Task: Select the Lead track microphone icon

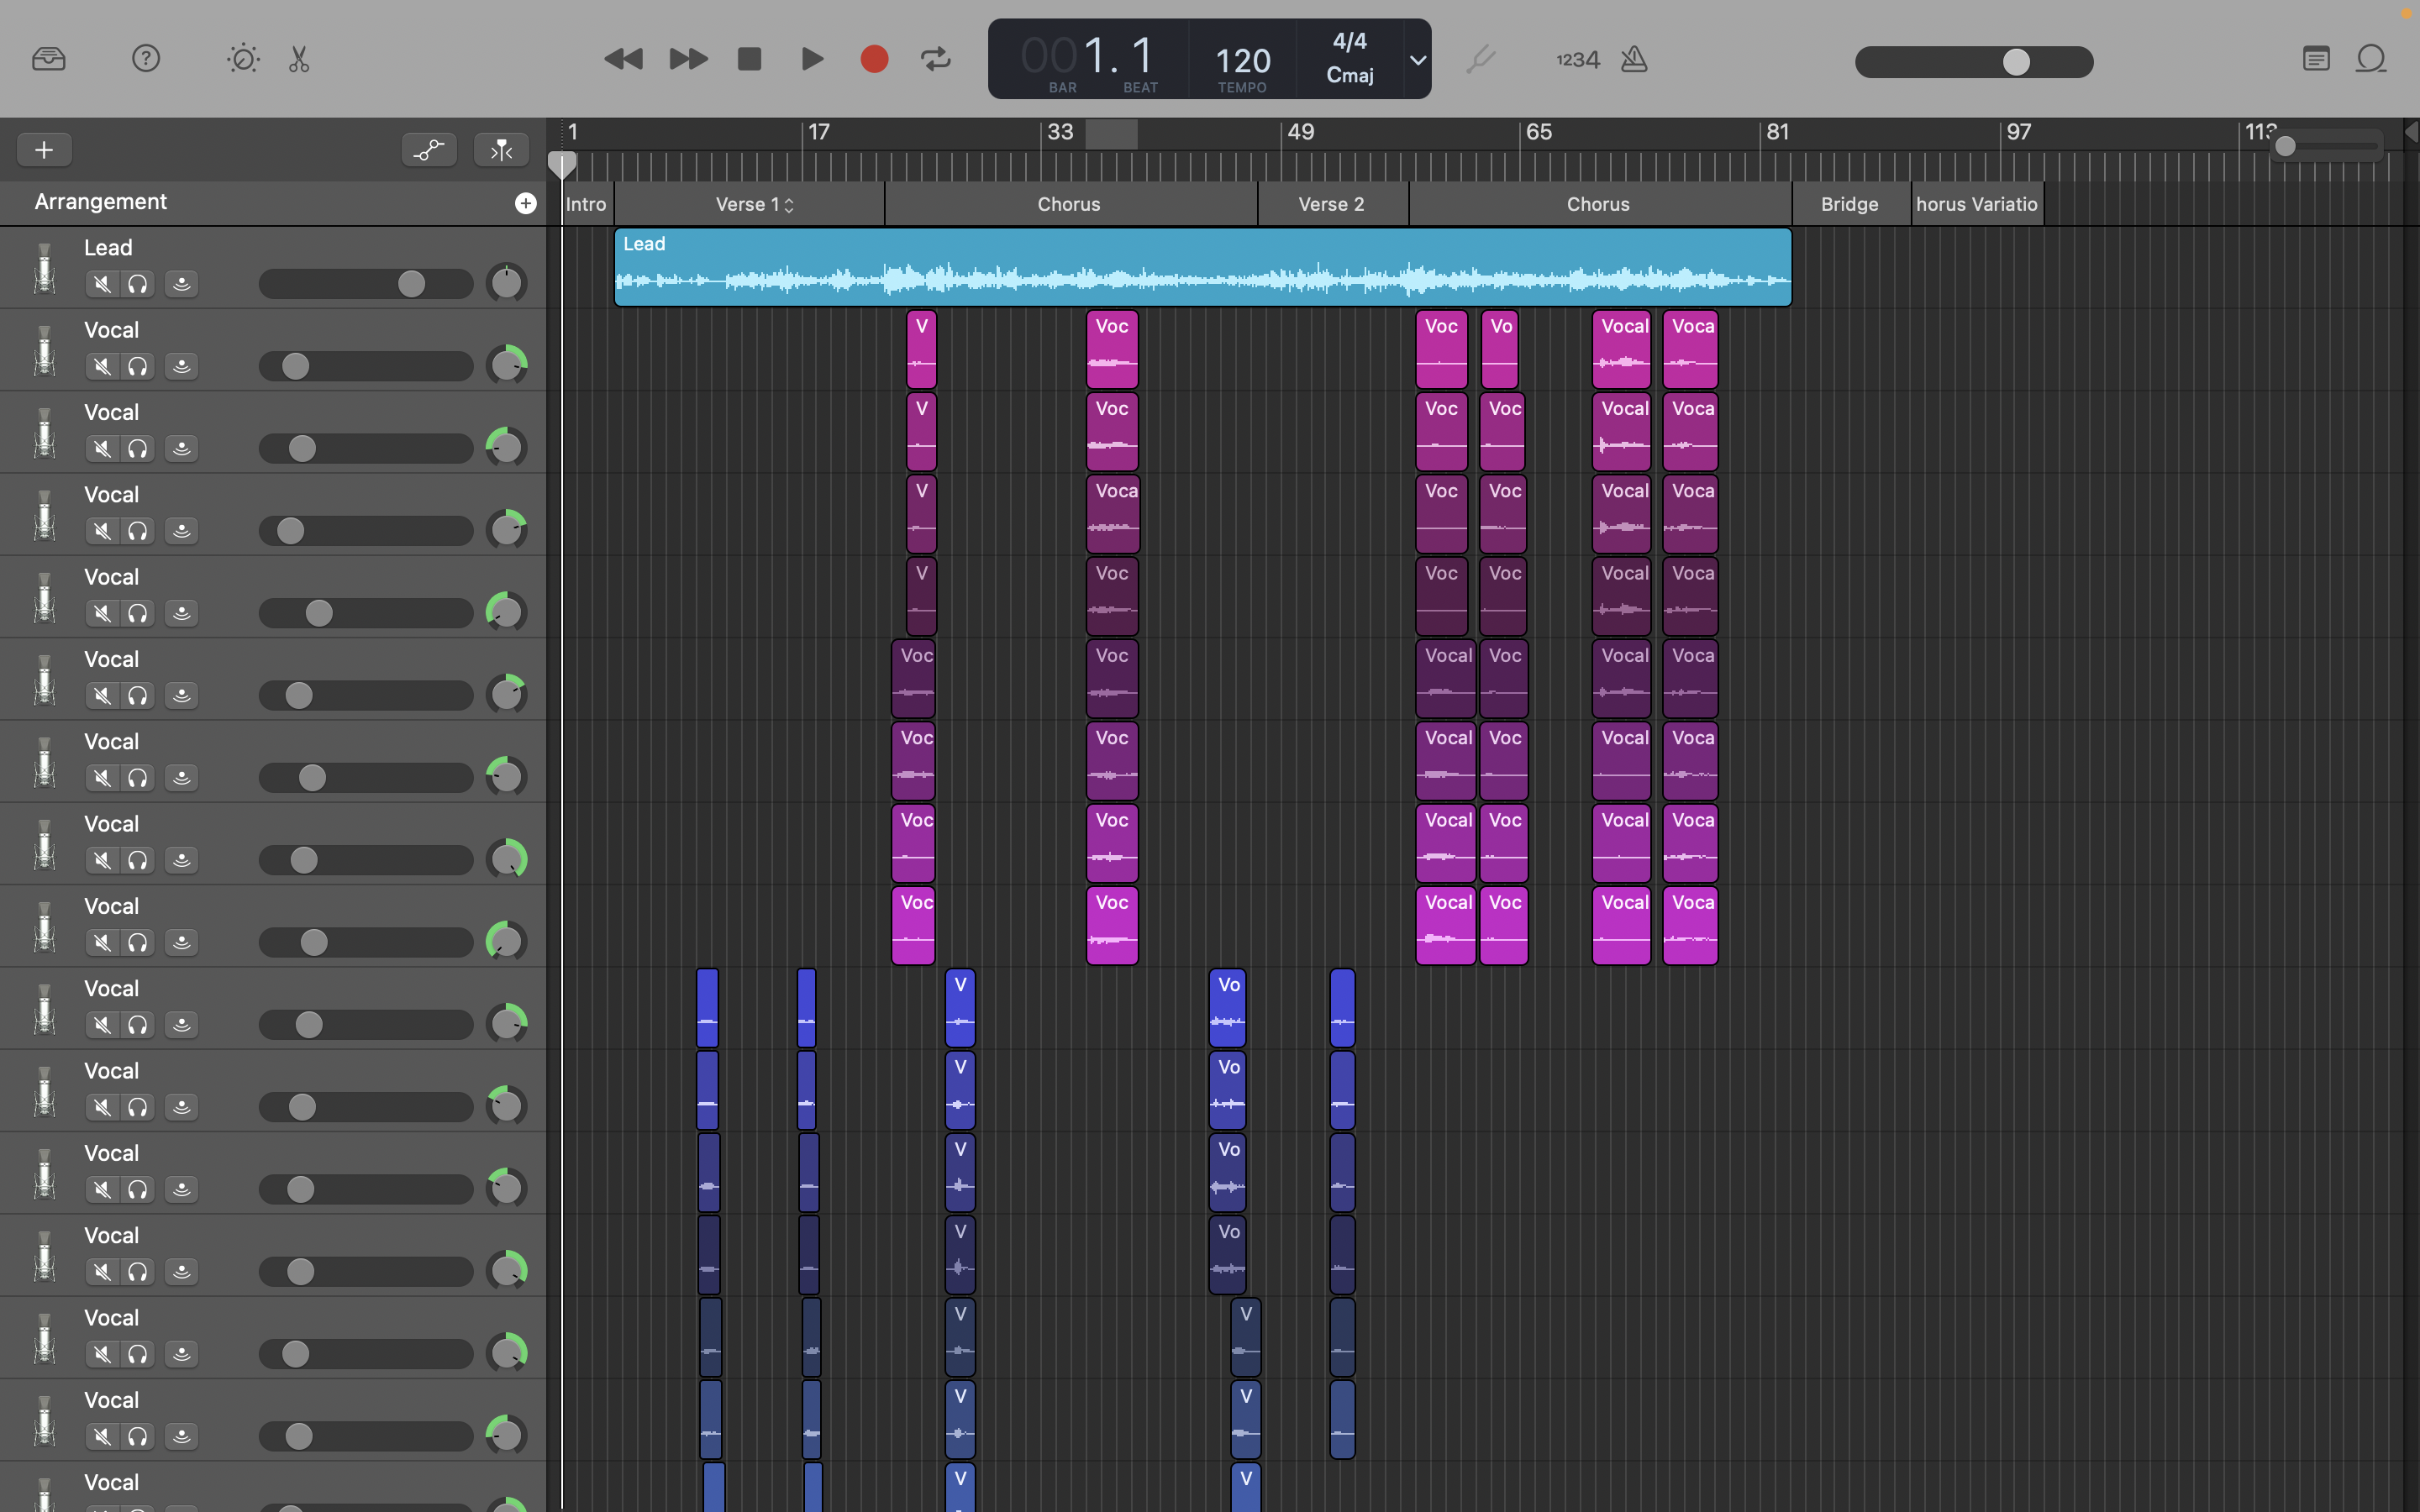Action: pos(44,268)
